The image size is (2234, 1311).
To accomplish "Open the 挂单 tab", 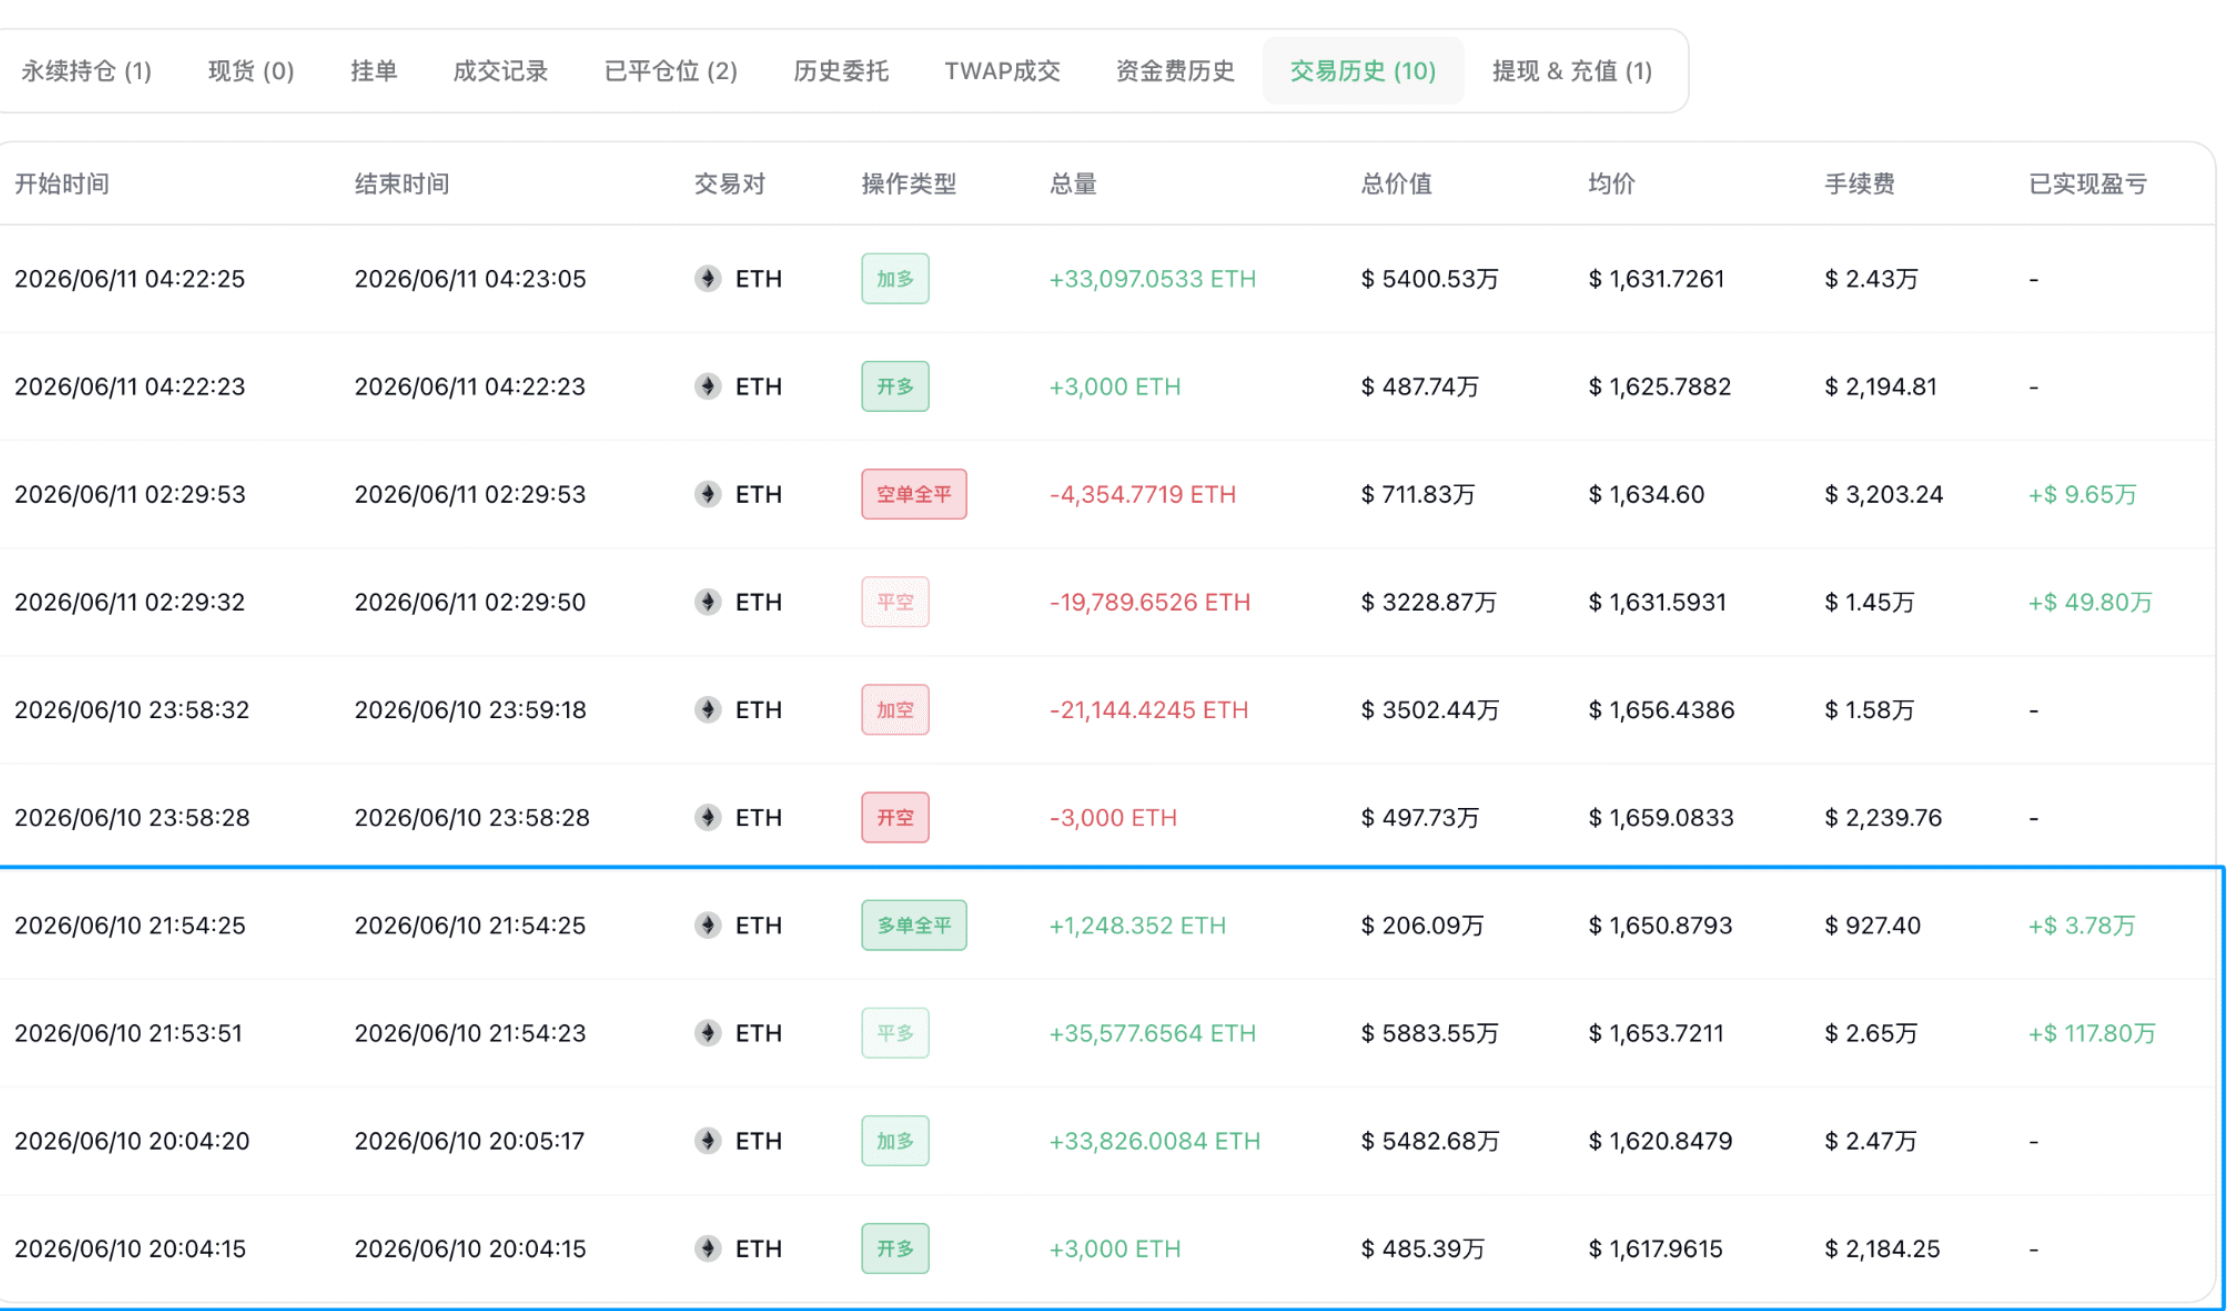I will 374,71.
